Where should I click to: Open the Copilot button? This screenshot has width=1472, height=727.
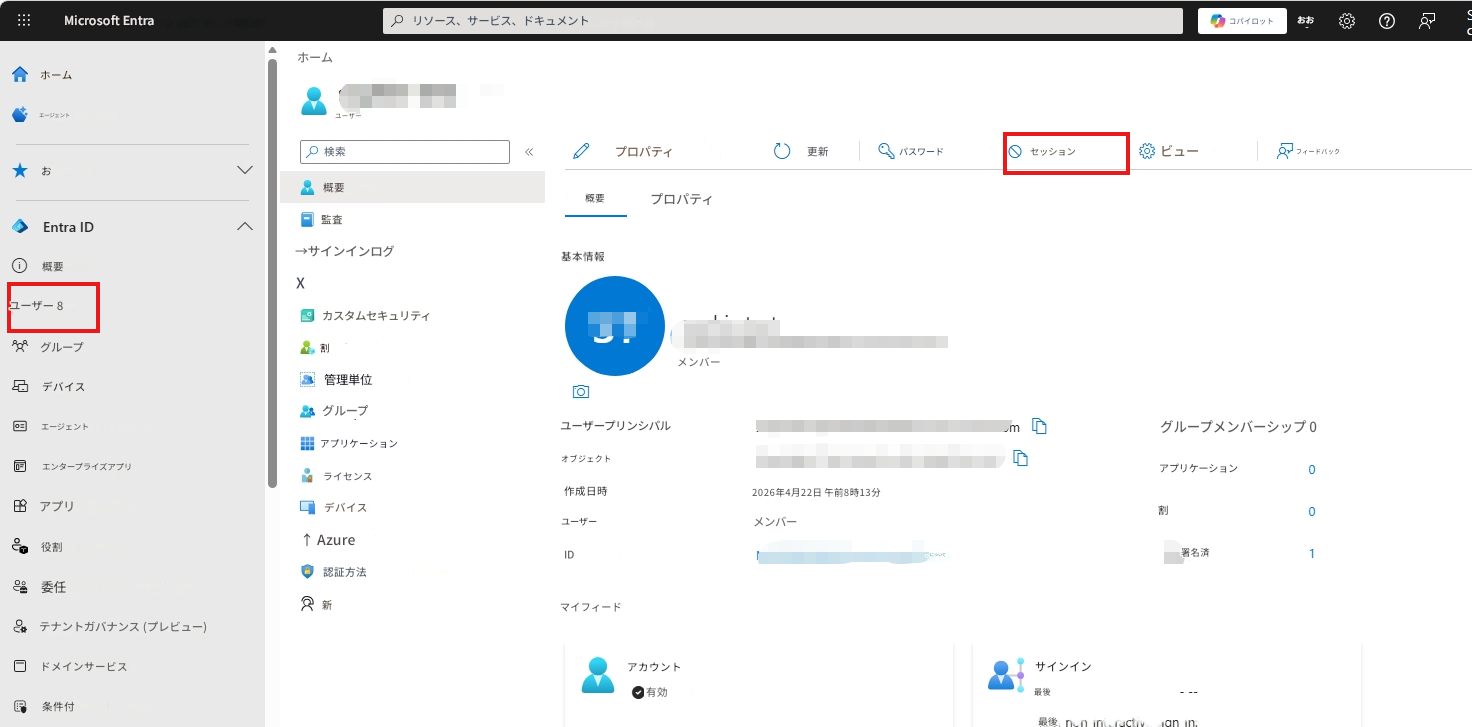[x=1242, y=21]
